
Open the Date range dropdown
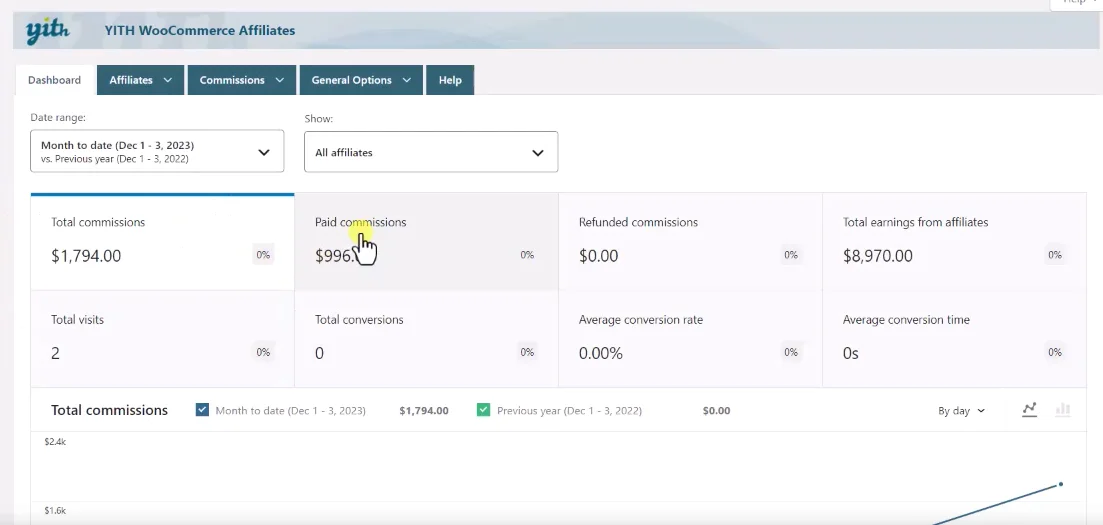[157, 151]
